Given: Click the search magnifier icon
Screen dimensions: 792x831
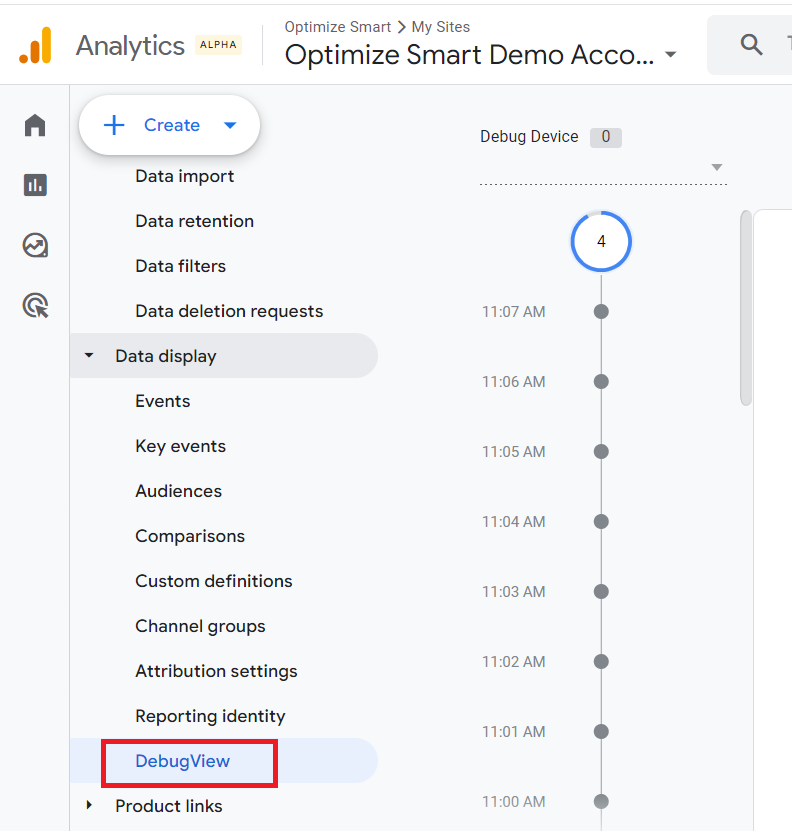Looking at the screenshot, I should [751, 45].
